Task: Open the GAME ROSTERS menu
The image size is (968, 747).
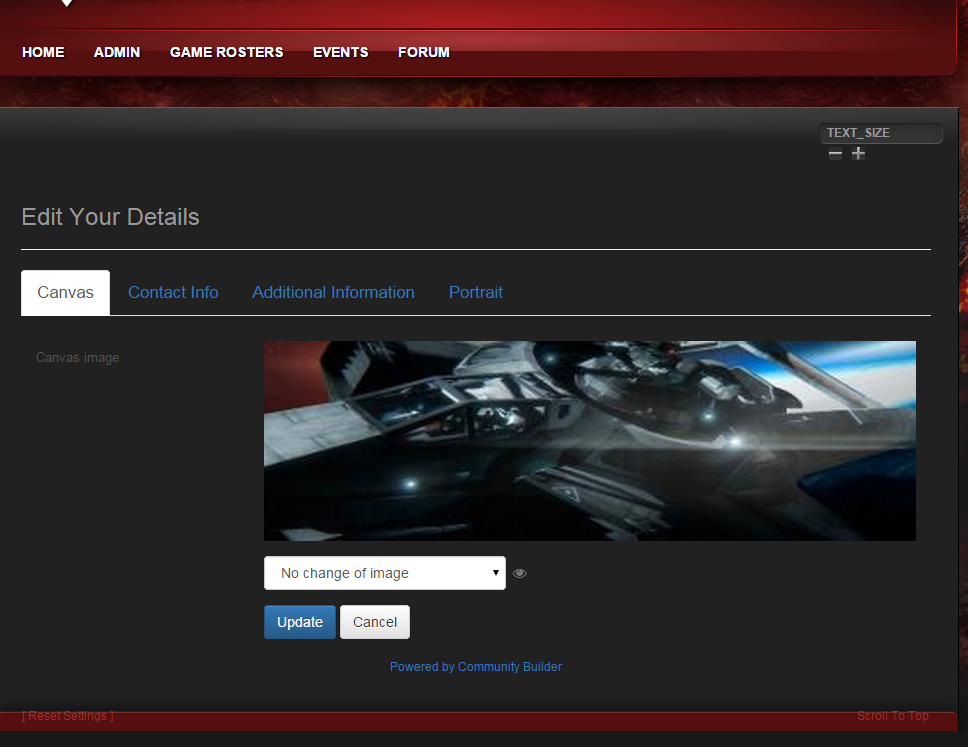Action: pos(227,52)
